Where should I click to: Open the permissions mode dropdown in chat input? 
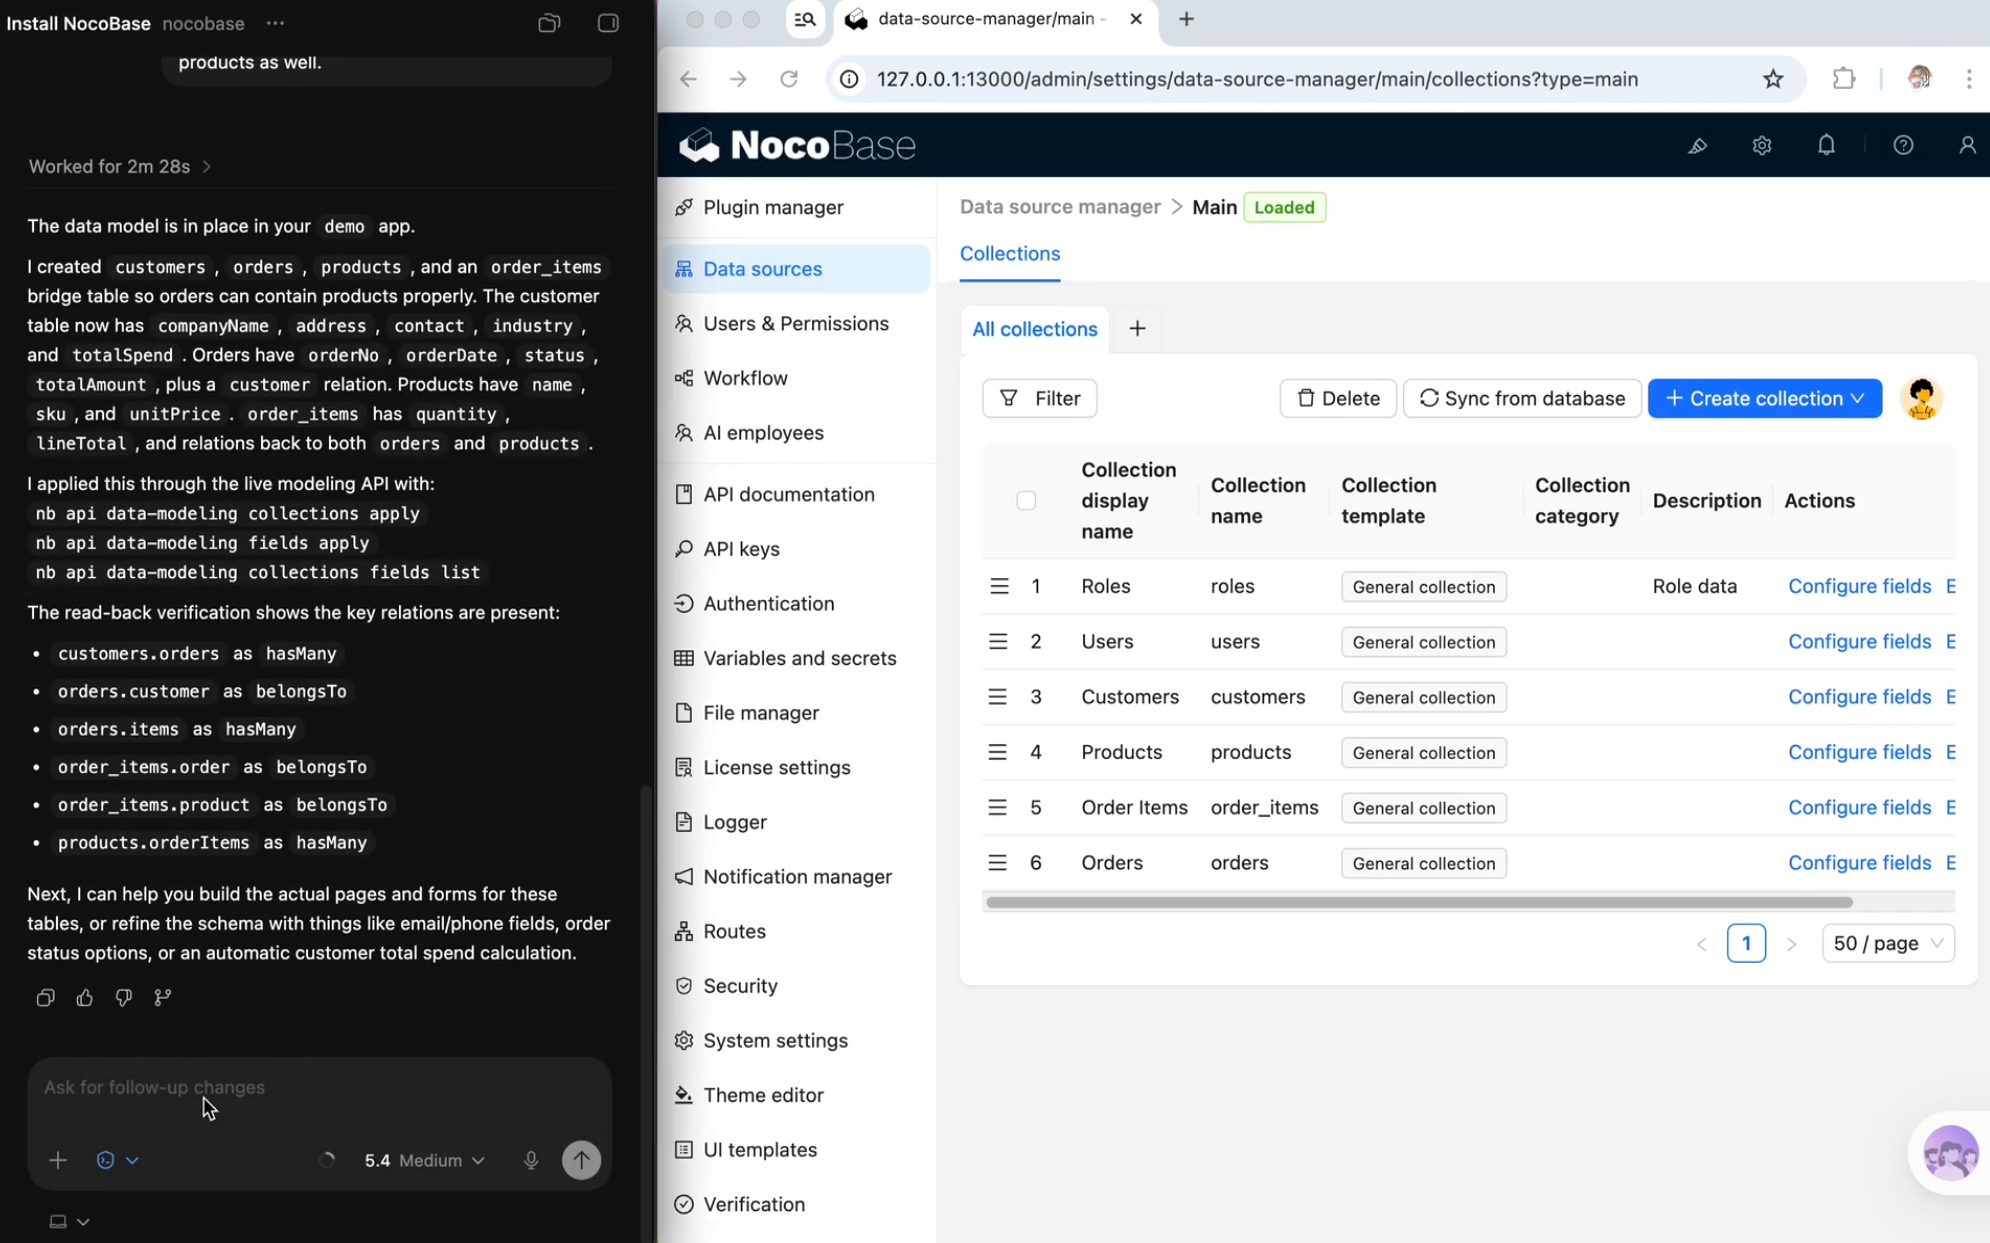117,1160
